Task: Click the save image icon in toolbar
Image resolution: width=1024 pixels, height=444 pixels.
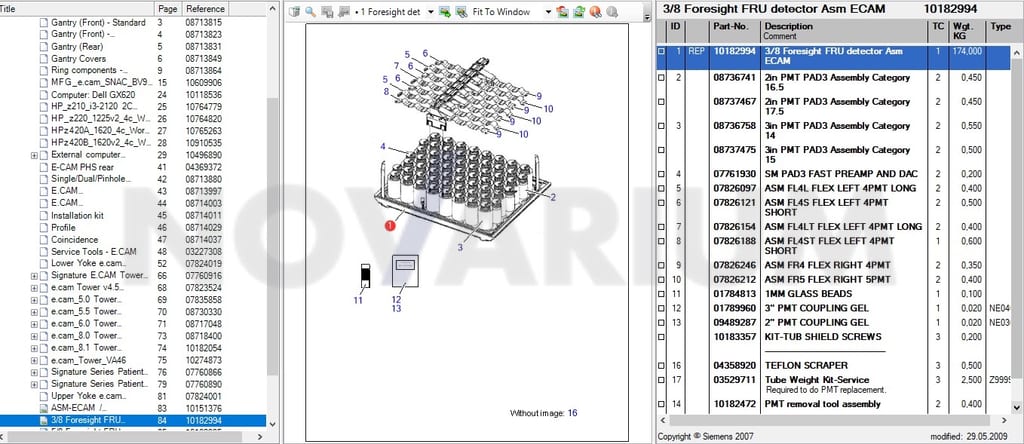Action: click(327, 12)
